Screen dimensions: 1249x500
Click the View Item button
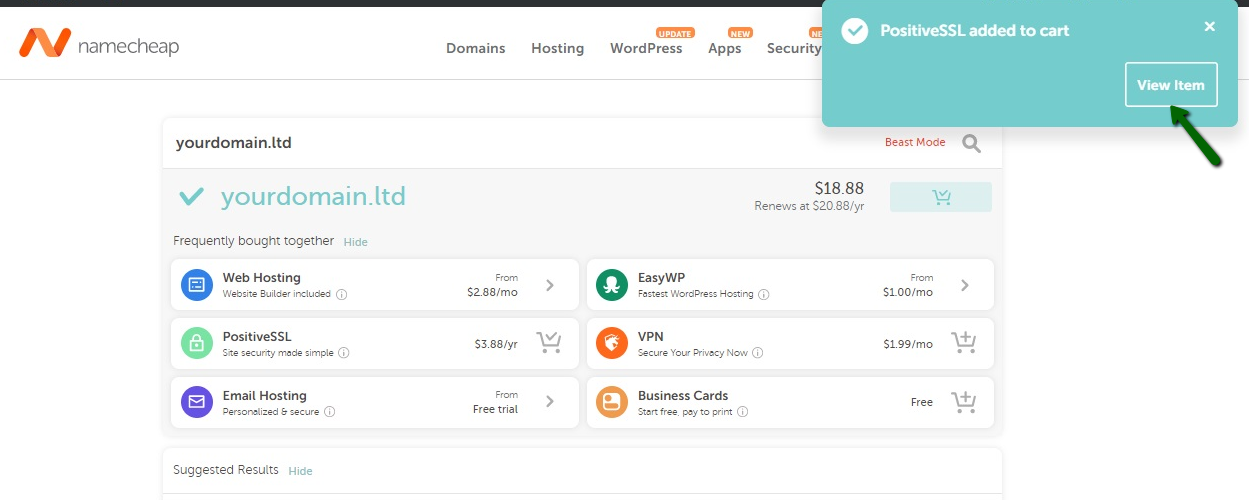pos(1171,85)
